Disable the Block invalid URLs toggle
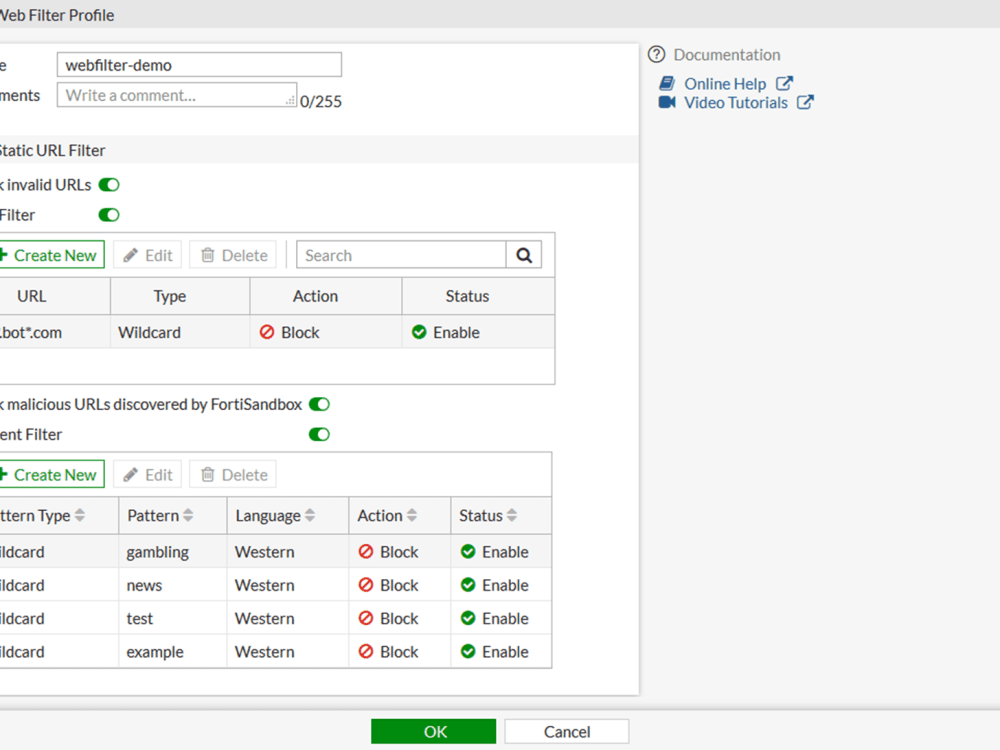 (x=109, y=184)
